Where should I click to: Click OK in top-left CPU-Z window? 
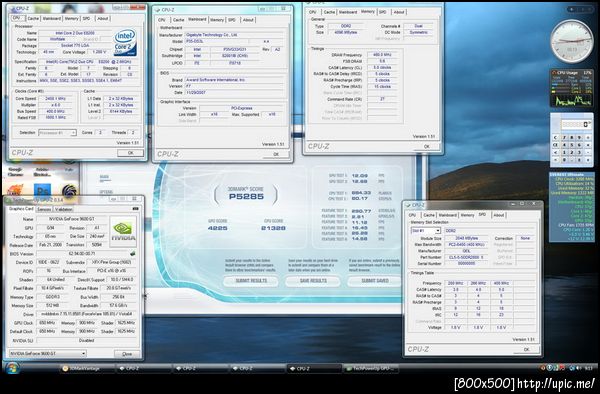tap(130, 153)
